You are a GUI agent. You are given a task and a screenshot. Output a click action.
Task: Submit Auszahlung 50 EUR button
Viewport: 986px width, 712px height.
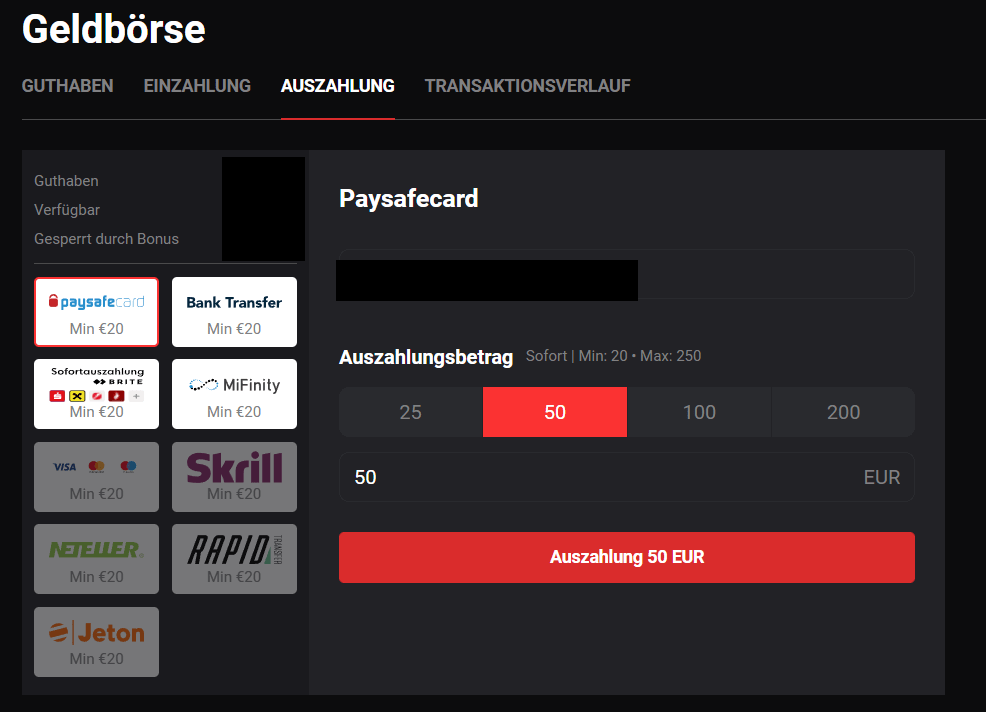tap(627, 557)
